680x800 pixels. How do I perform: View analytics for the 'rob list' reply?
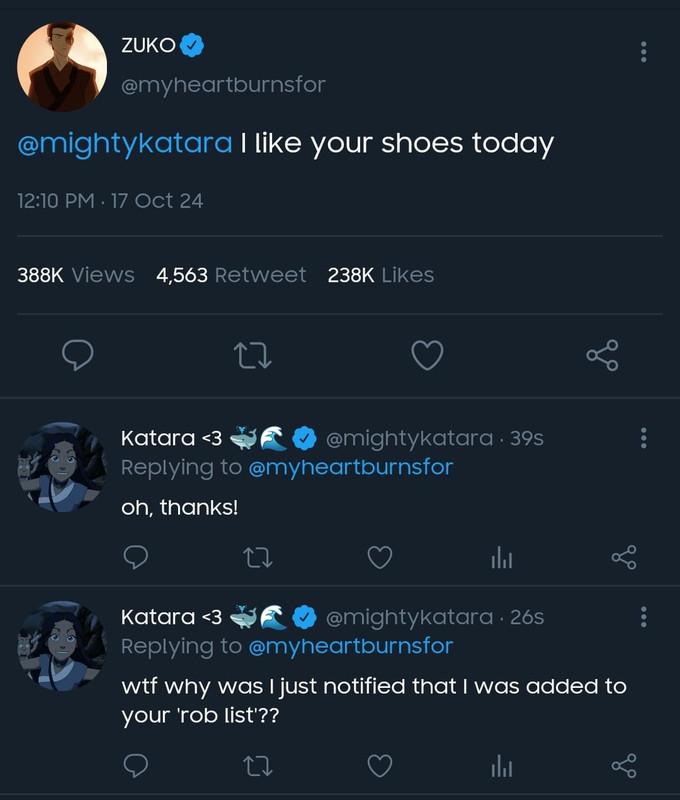501,766
